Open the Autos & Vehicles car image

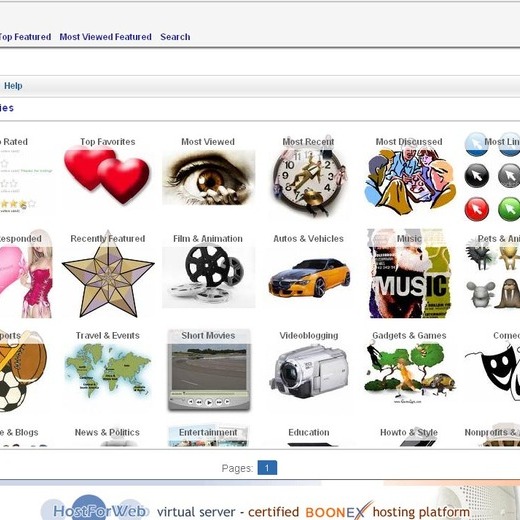309,278
